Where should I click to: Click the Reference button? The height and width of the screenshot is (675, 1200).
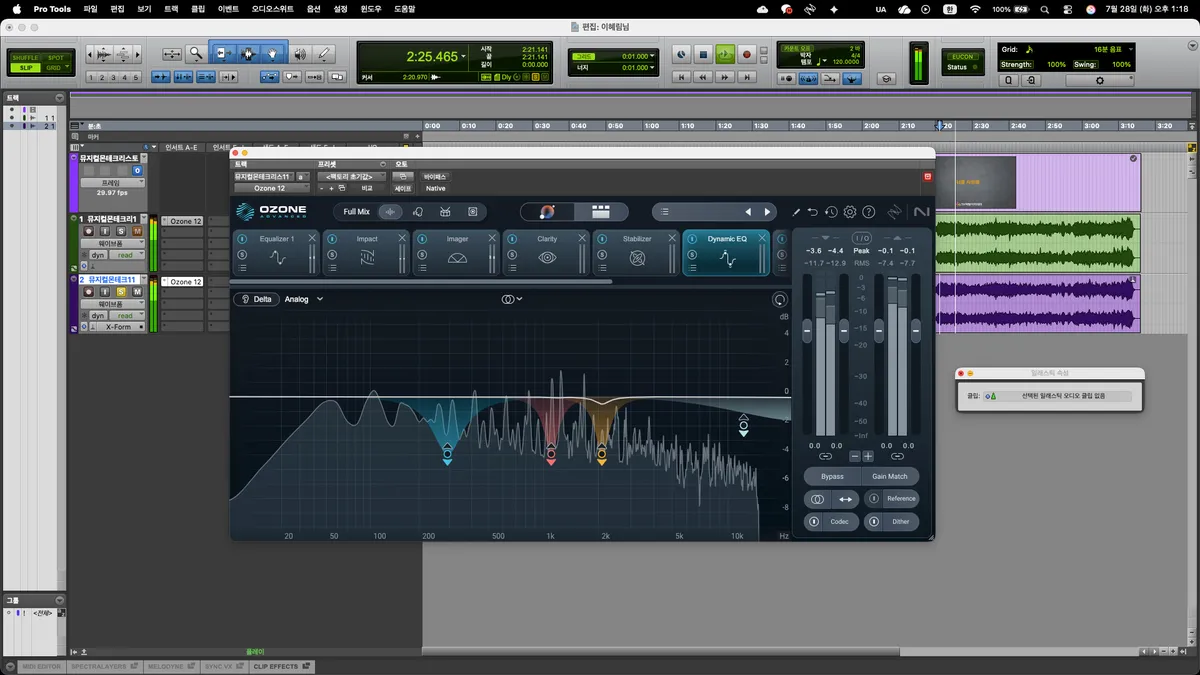click(x=892, y=498)
